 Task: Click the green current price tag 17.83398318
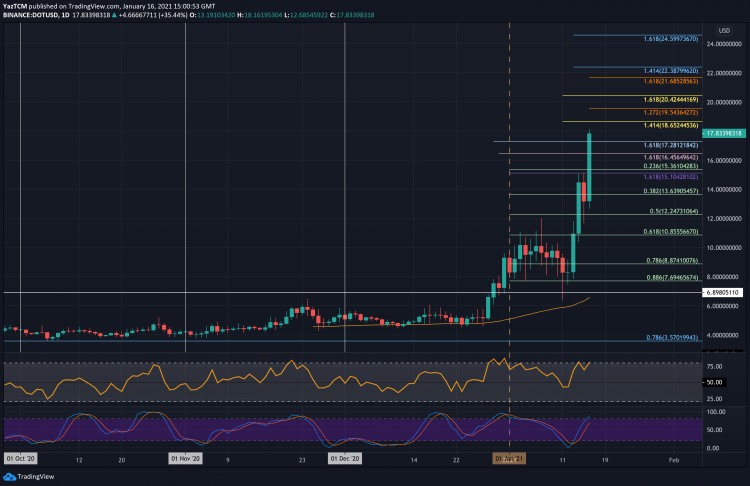725,132
